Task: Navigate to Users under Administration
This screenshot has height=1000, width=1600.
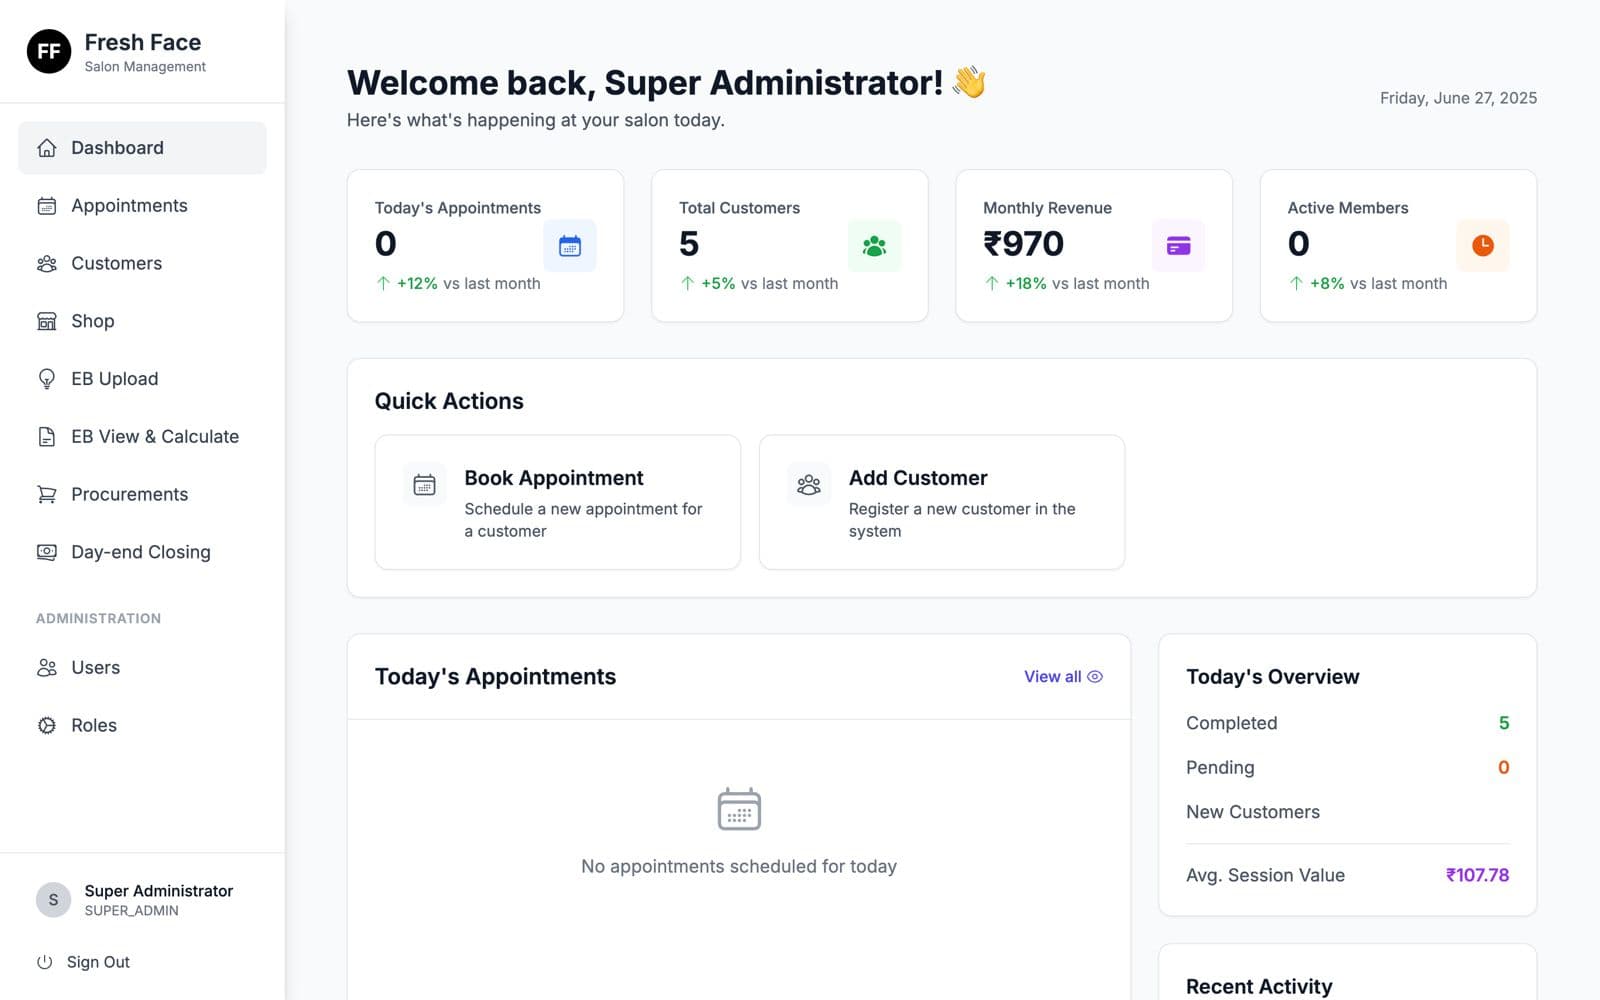Action: click(x=95, y=668)
